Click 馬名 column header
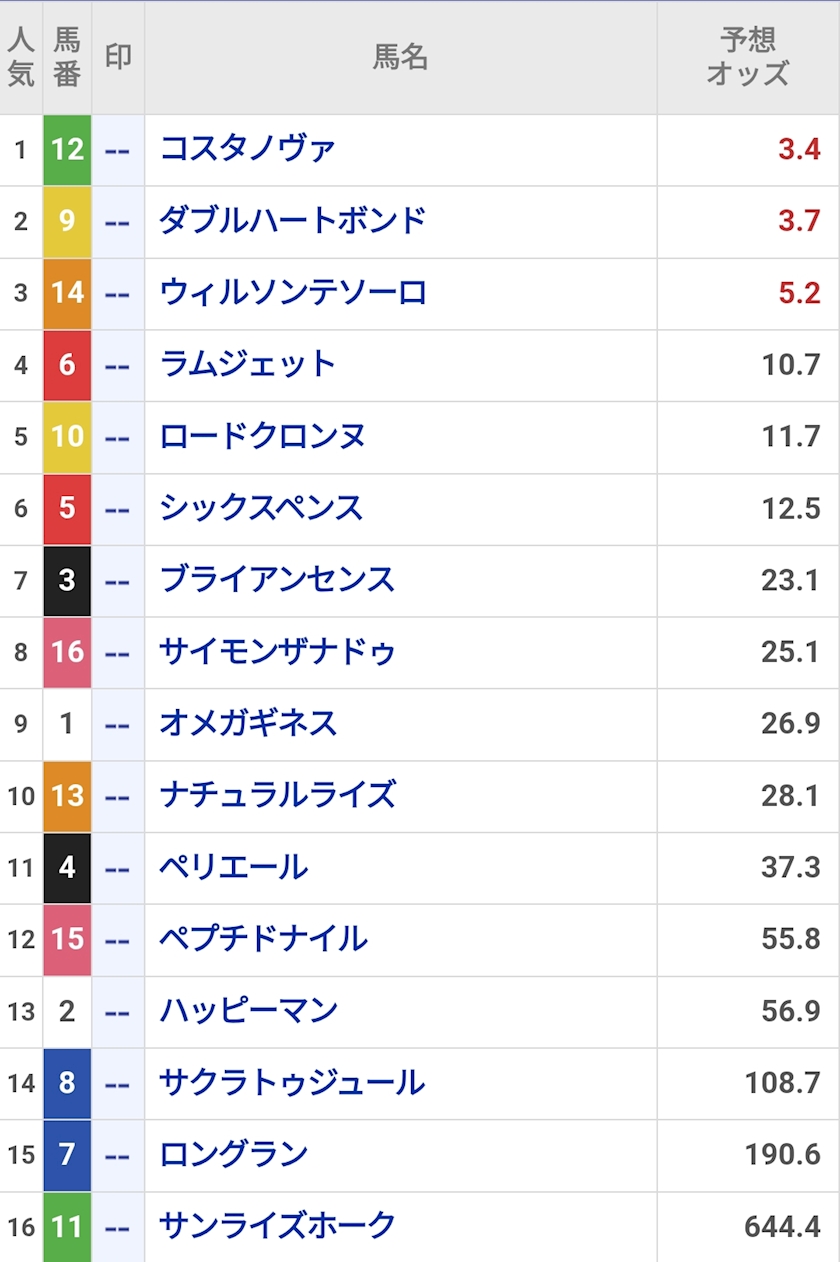 [400, 57]
